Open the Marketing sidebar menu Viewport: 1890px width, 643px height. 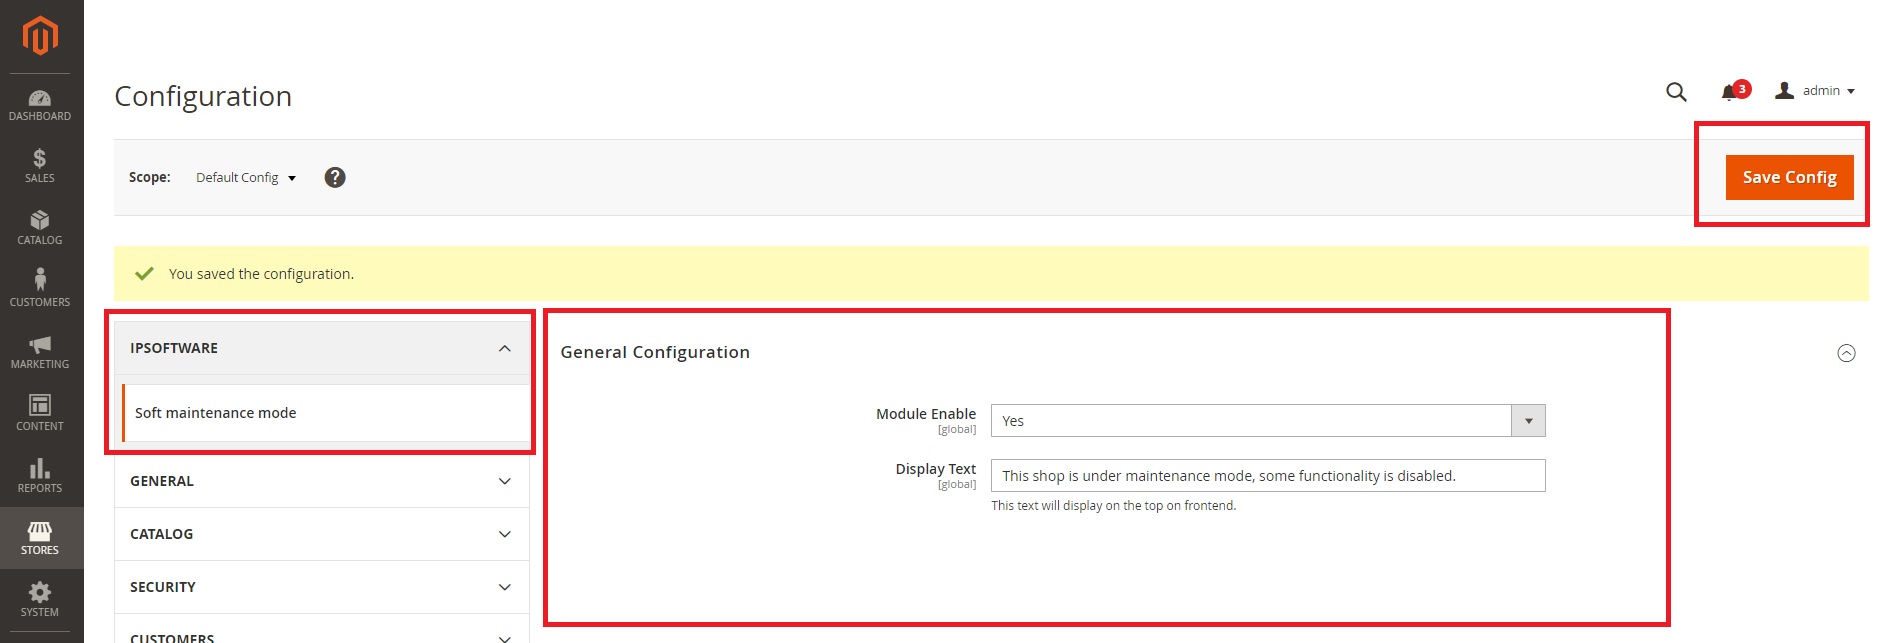(x=40, y=352)
